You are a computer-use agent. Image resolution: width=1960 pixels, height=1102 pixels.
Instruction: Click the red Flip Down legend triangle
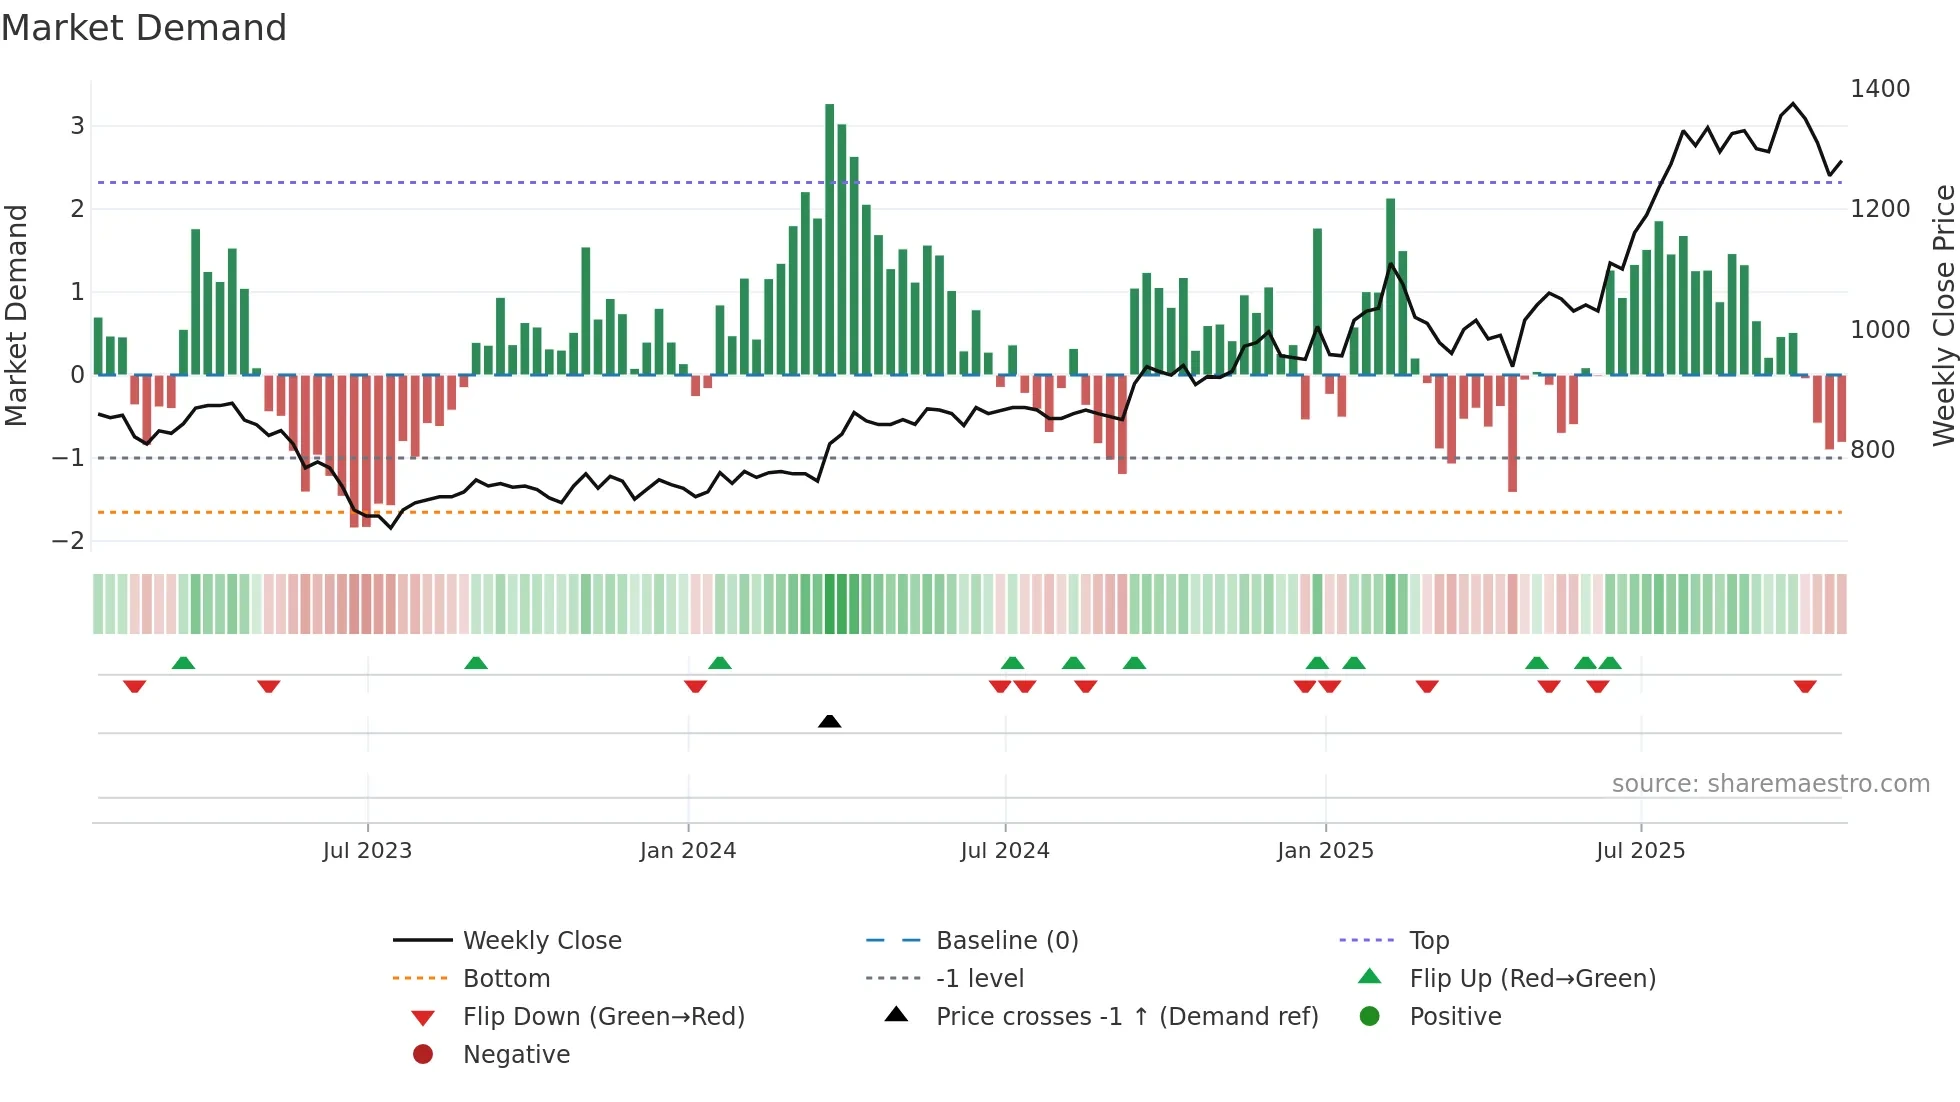point(423,1018)
